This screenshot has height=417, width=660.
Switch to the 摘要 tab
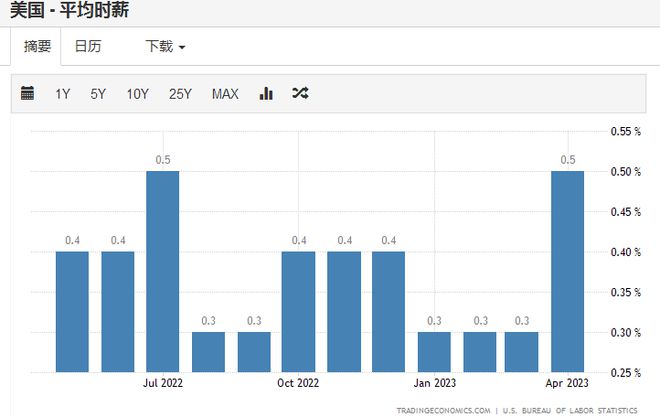(37, 46)
